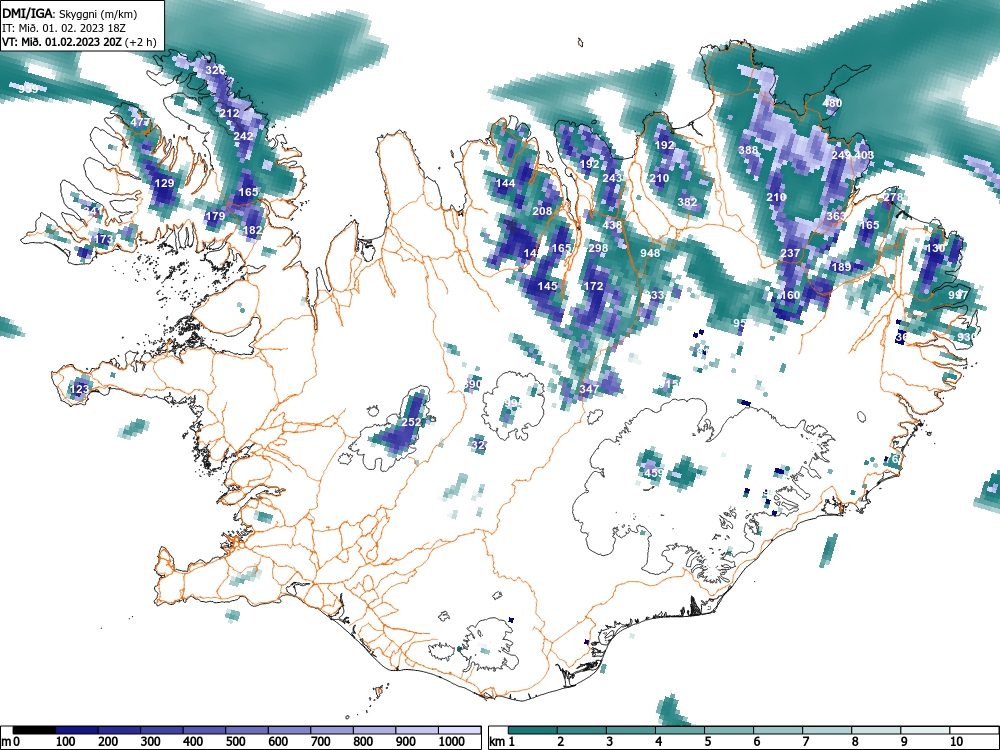Click the visibility value 208
Image resolution: width=1000 pixels, height=750 pixels.
pyautogui.click(x=542, y=211)
